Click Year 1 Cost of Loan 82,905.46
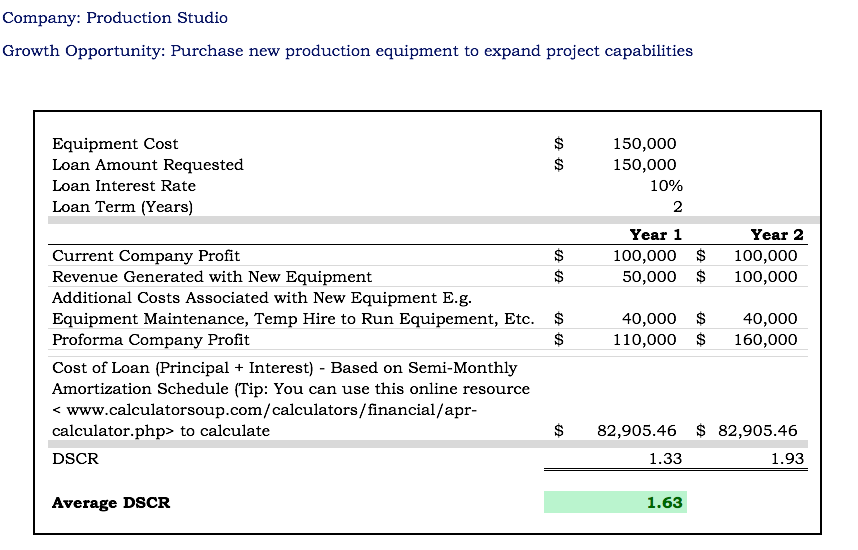This screenshot has width=858, height=550. (x=636, y=431)
